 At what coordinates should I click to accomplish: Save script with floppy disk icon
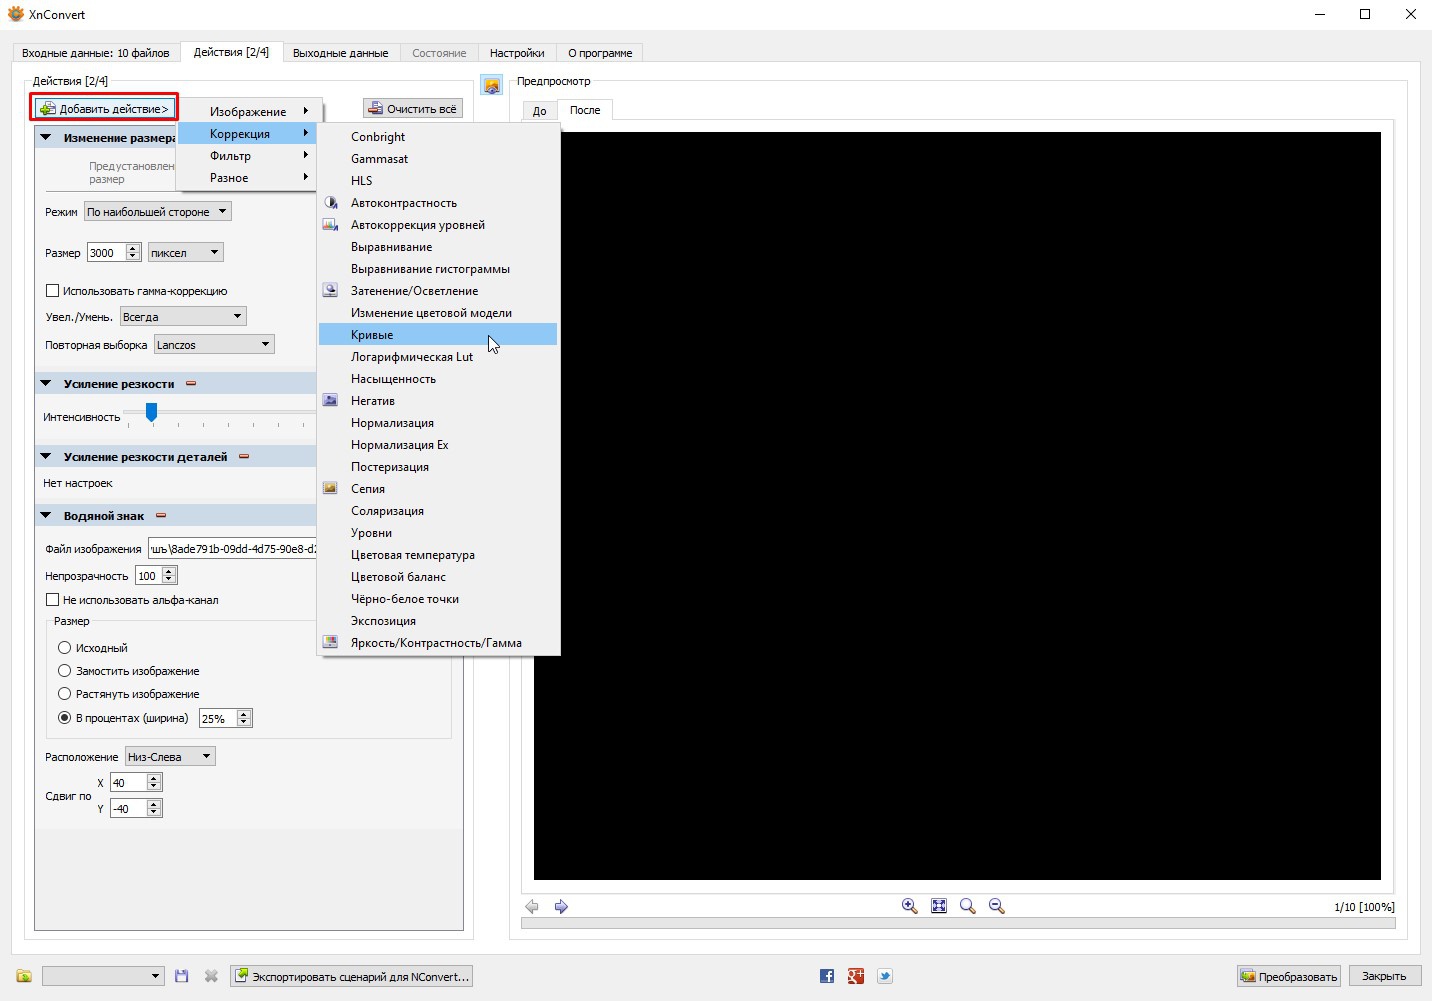click(181, 976)
